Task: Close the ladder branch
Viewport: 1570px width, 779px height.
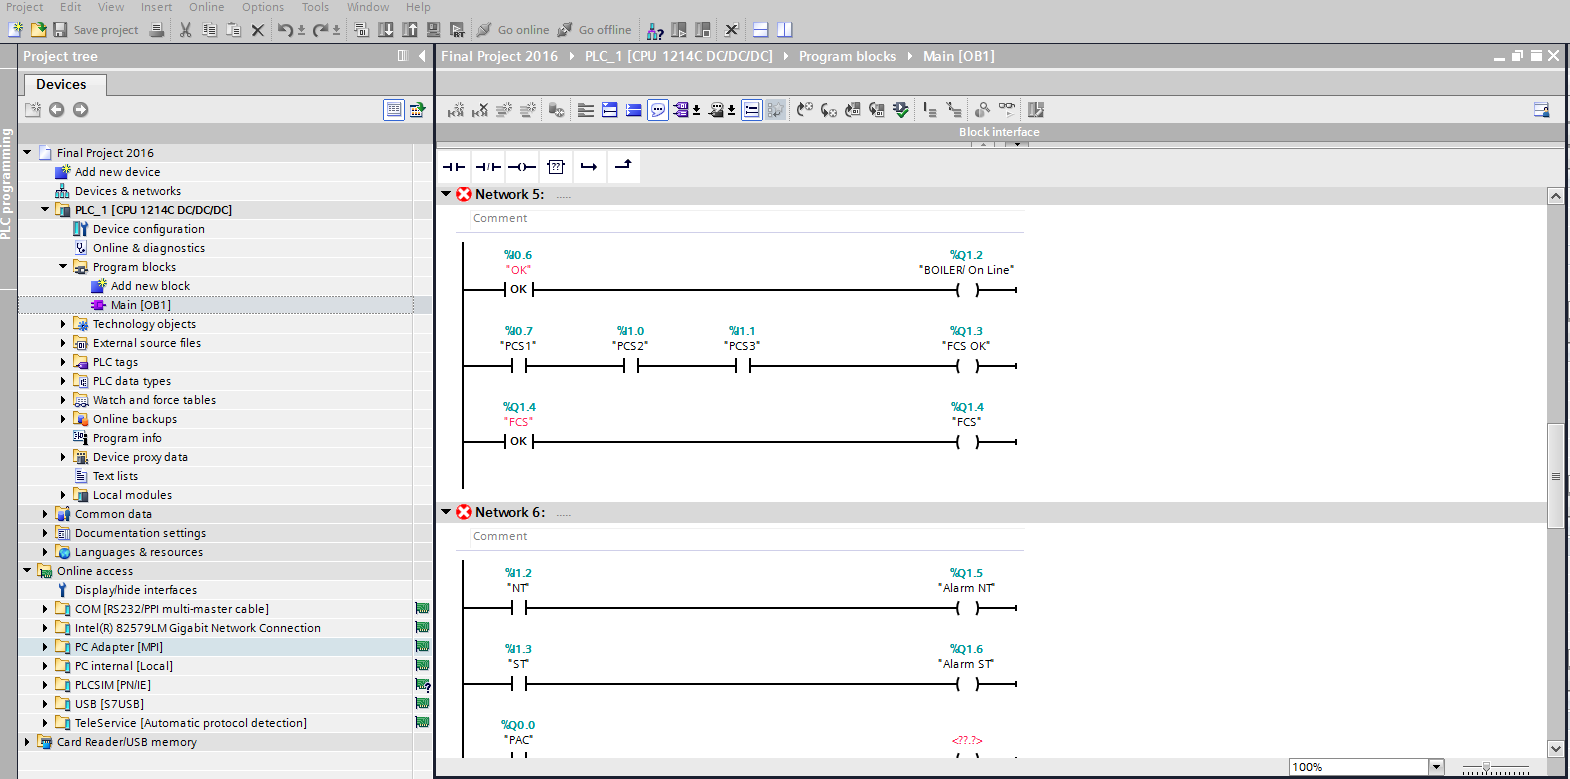Action: (623, 165)
